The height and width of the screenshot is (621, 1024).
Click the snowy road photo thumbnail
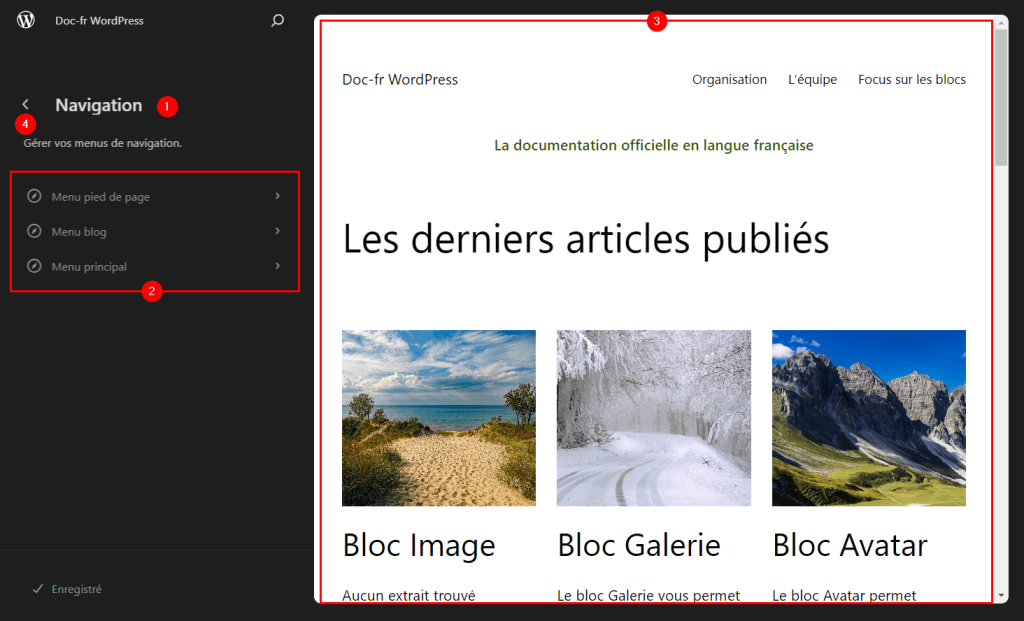tap(654, 418)
